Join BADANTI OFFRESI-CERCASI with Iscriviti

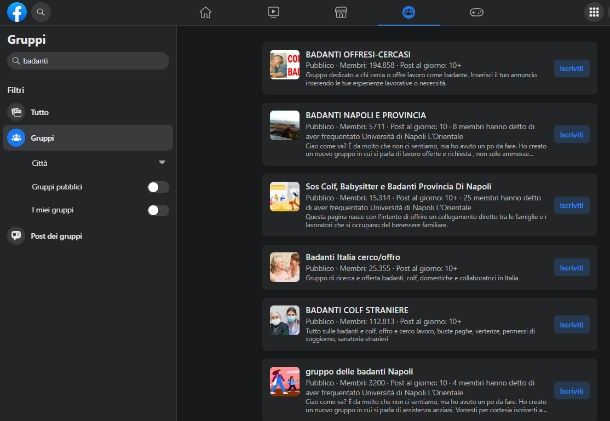(571, 68)
